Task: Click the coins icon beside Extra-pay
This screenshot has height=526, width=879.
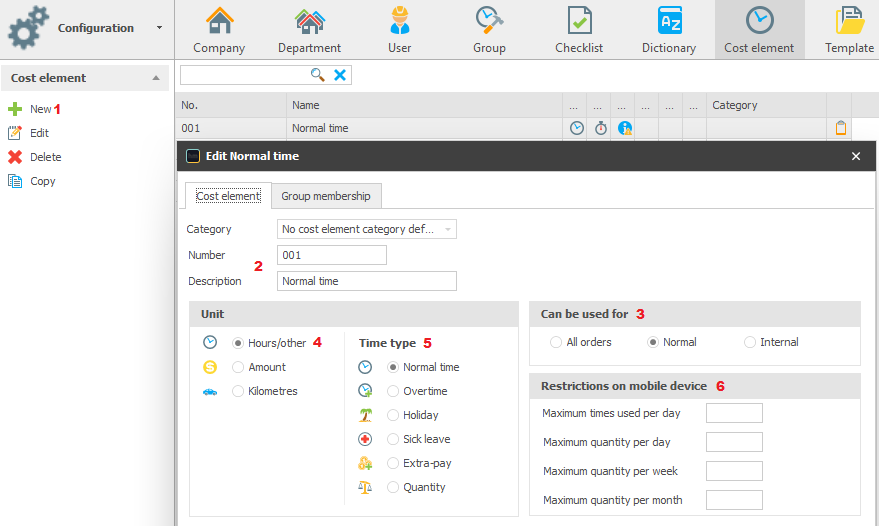Action: click(365, 463)
